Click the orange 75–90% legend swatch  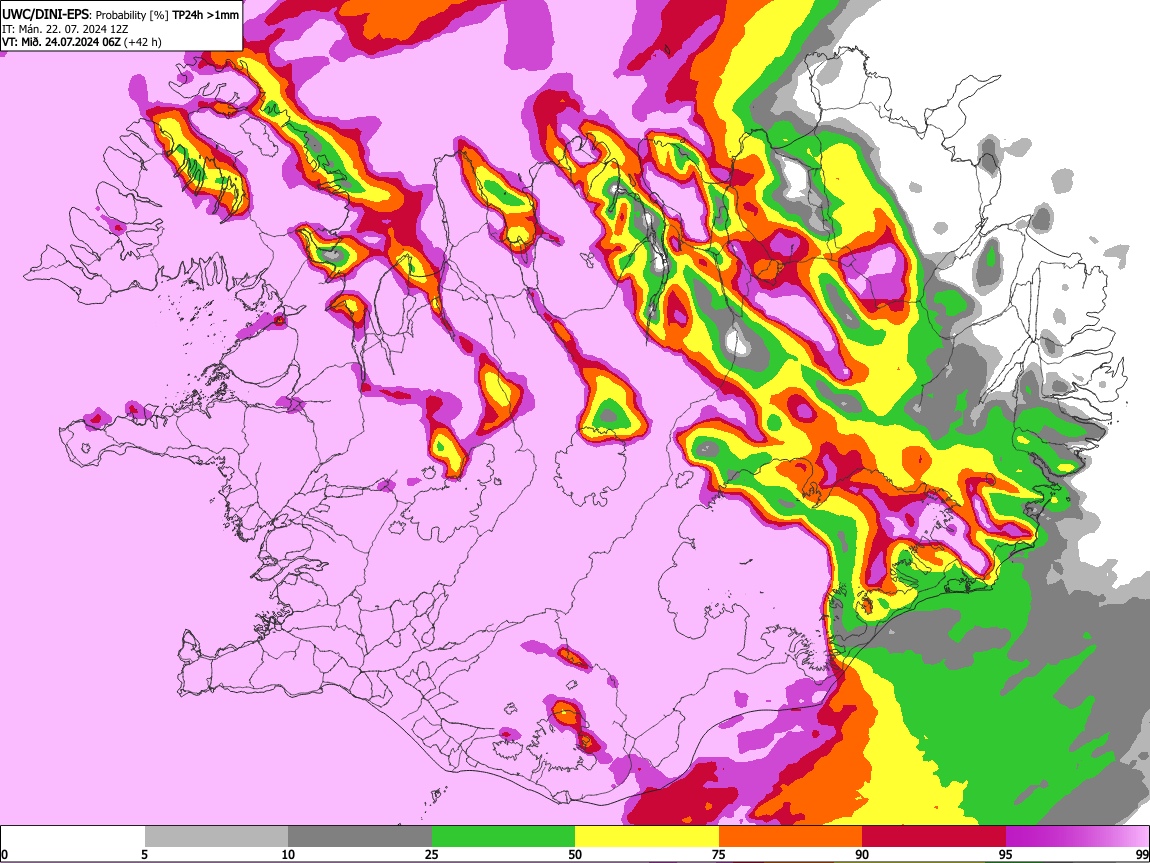click(x=790, y=836)
